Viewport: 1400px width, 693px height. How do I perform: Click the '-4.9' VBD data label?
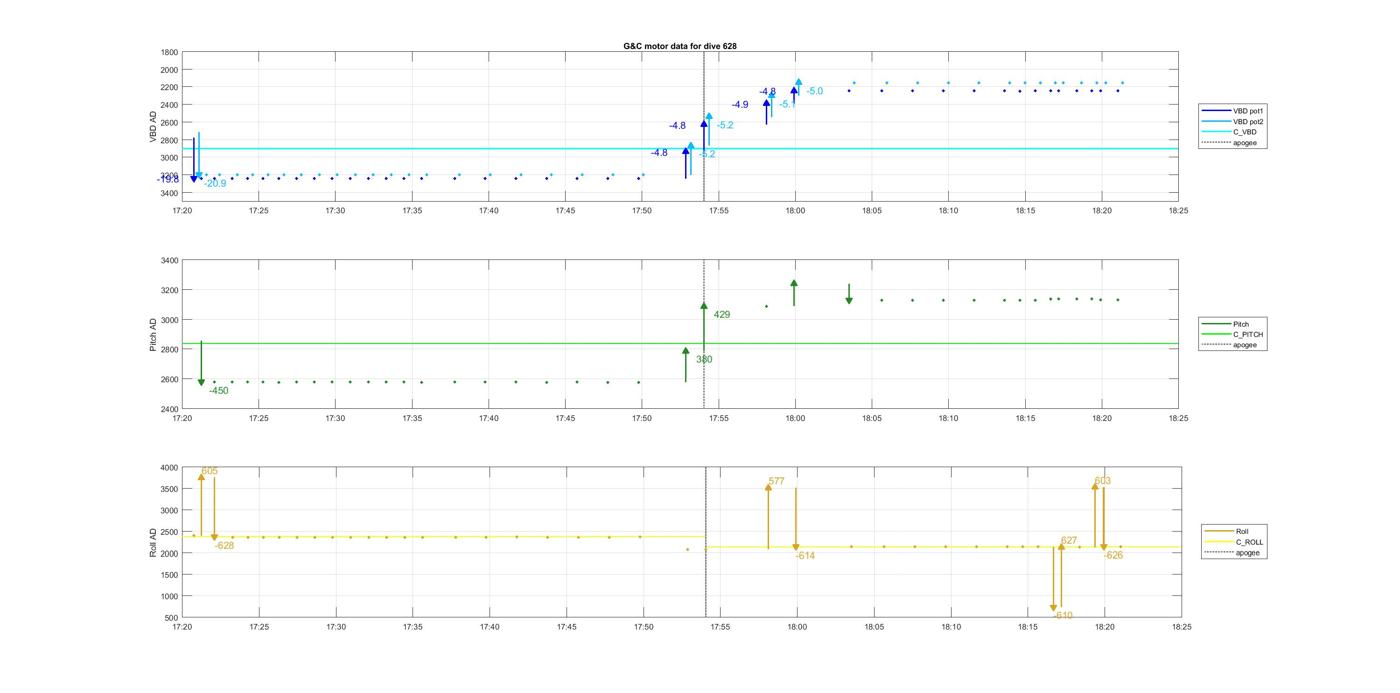(x=739, y=104)
